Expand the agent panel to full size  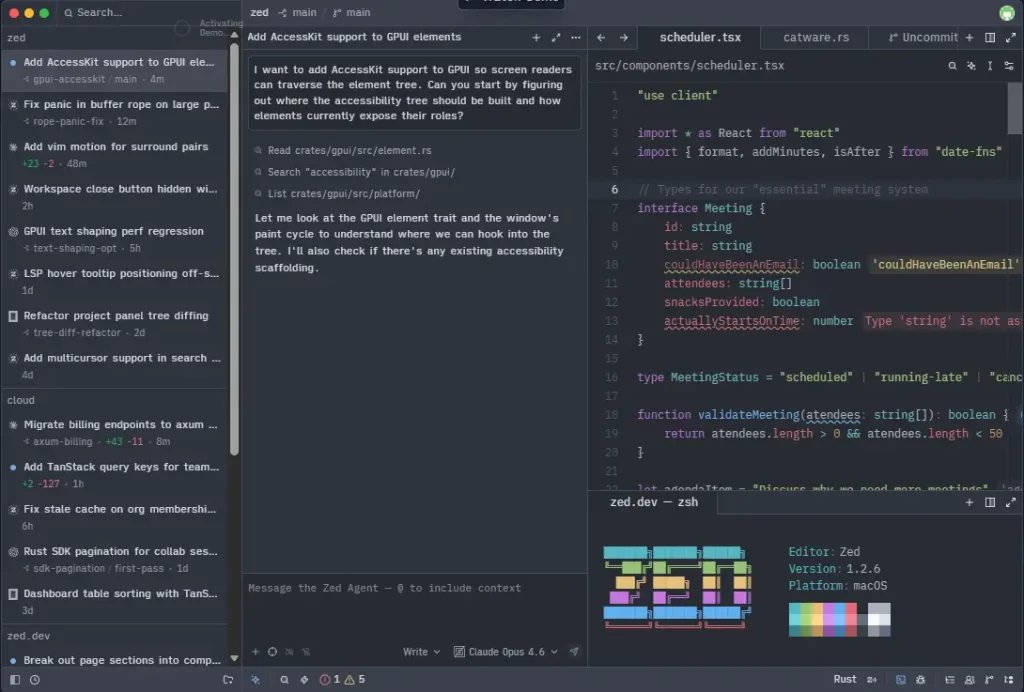(556, 37)
